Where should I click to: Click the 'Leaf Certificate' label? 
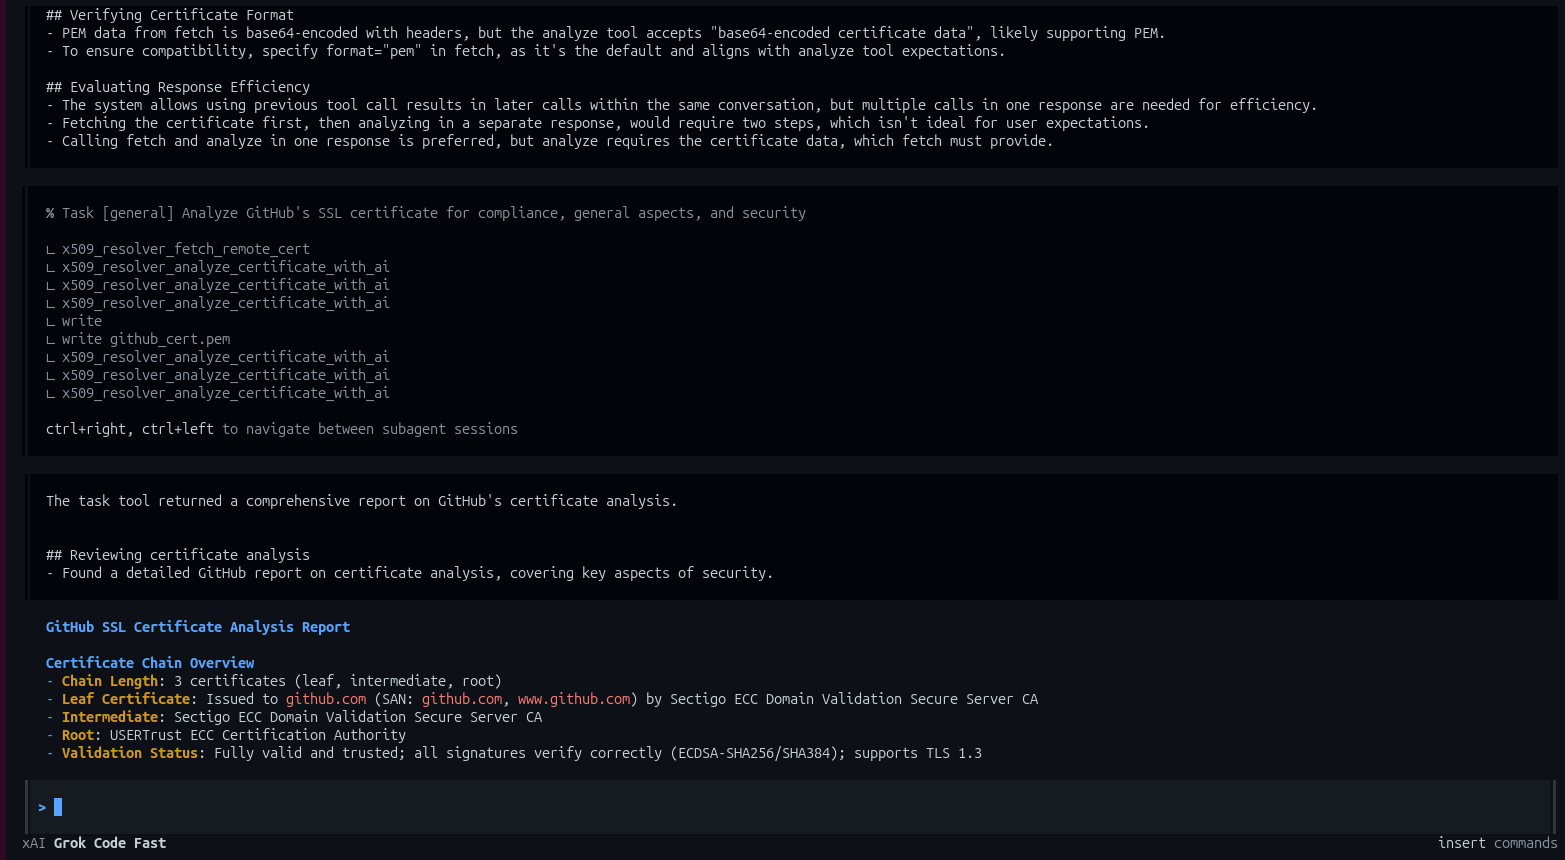pos(126,699)
